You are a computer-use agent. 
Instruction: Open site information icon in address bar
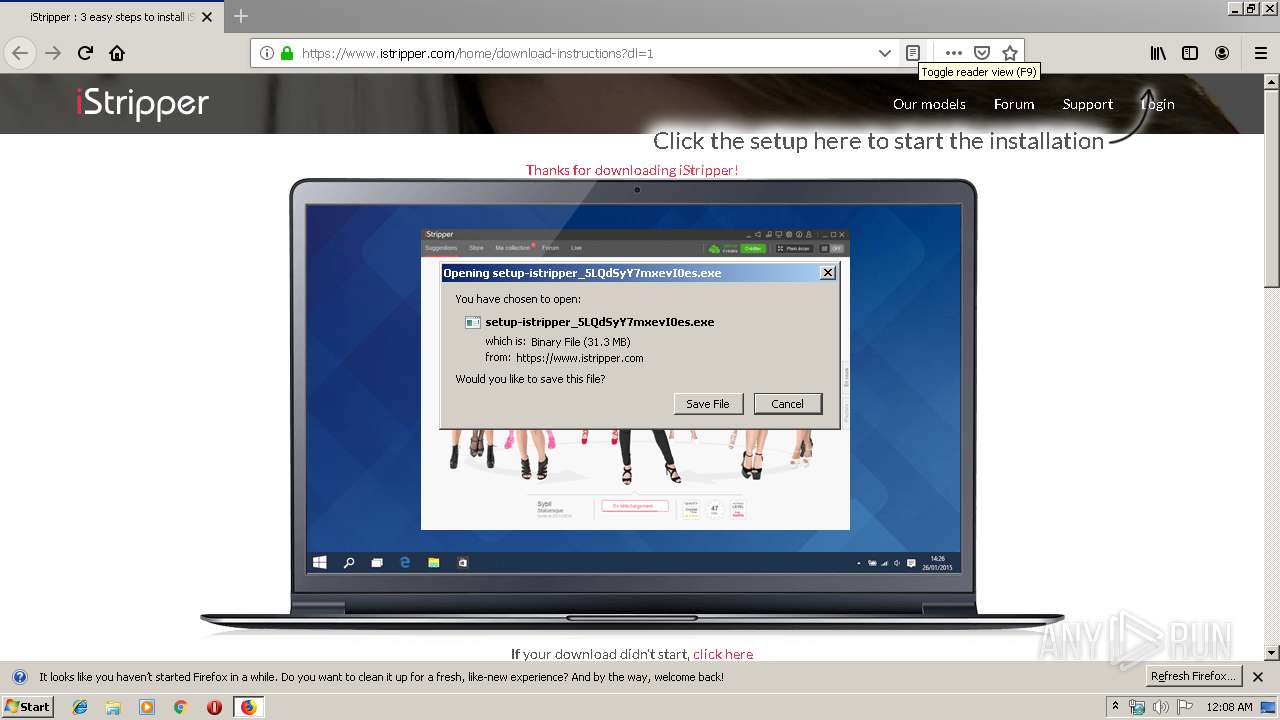tap(267, 53)
